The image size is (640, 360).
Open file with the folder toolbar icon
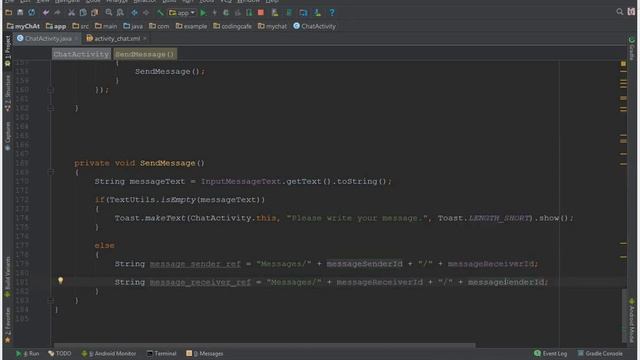click(x=8, y=13)
